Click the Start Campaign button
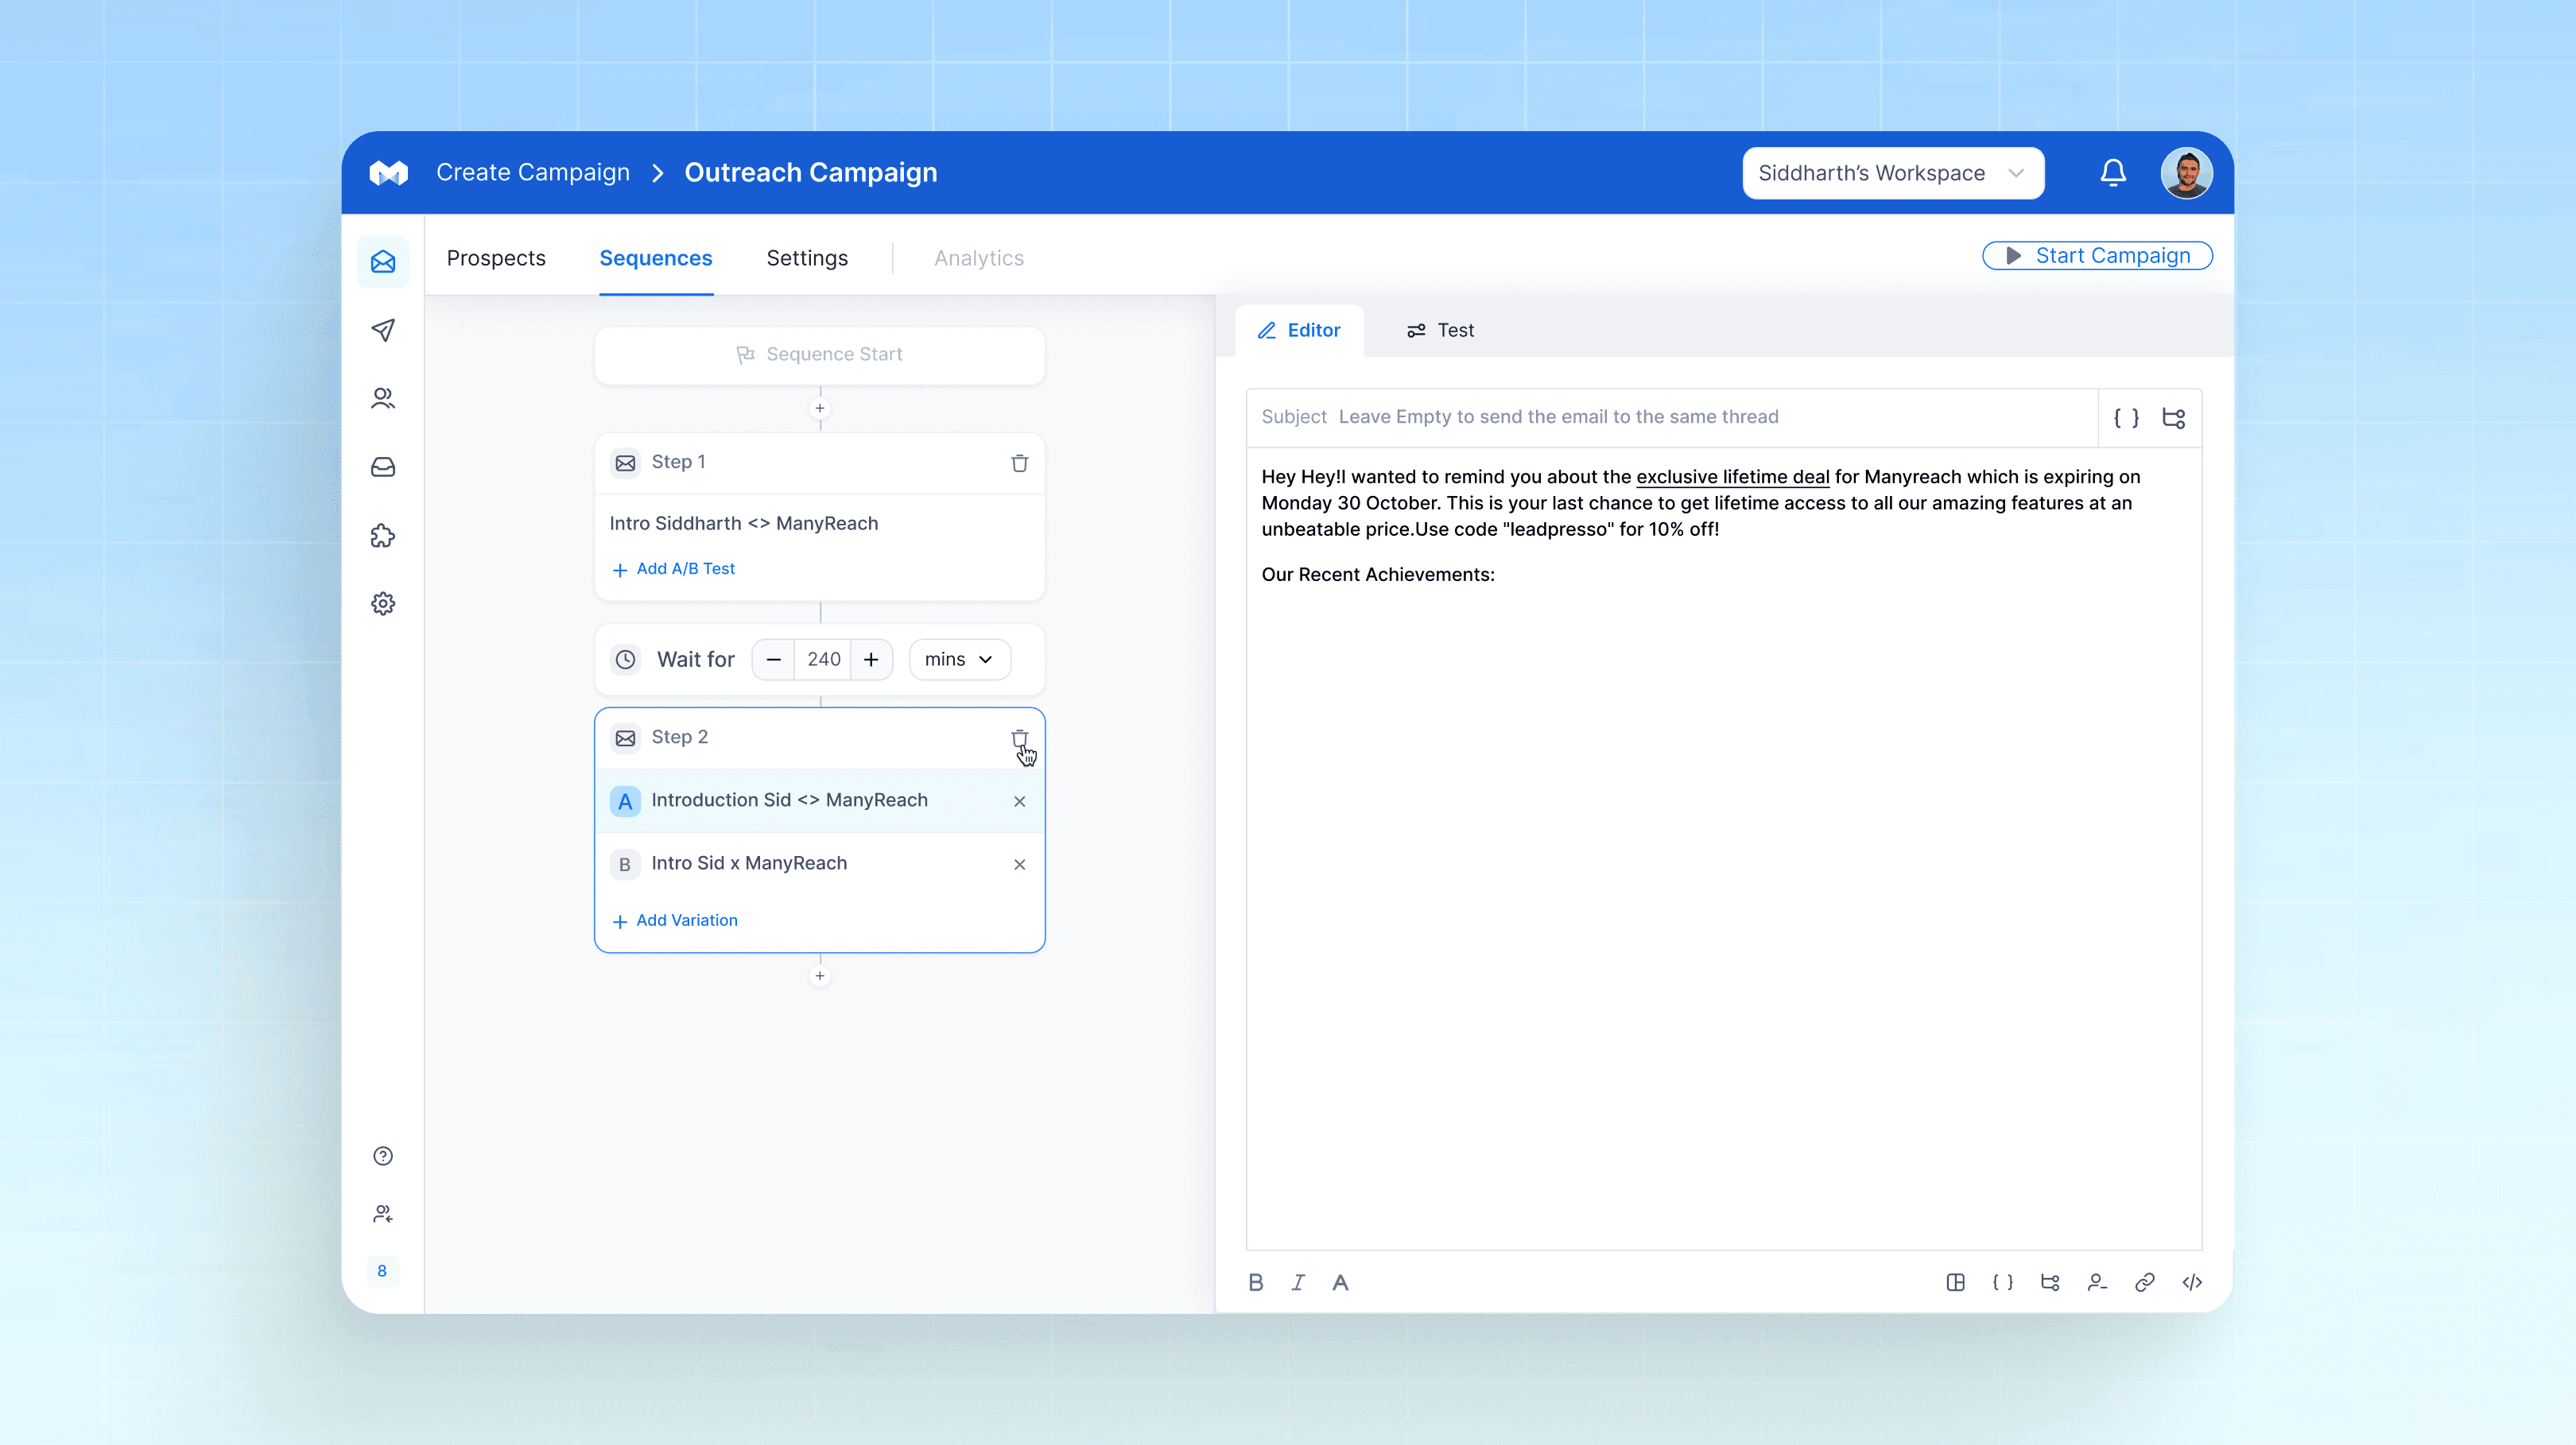Image resolution: width=2576 pixels, height=1445 pixels. pyautogui.click(x=2097, y=256)
